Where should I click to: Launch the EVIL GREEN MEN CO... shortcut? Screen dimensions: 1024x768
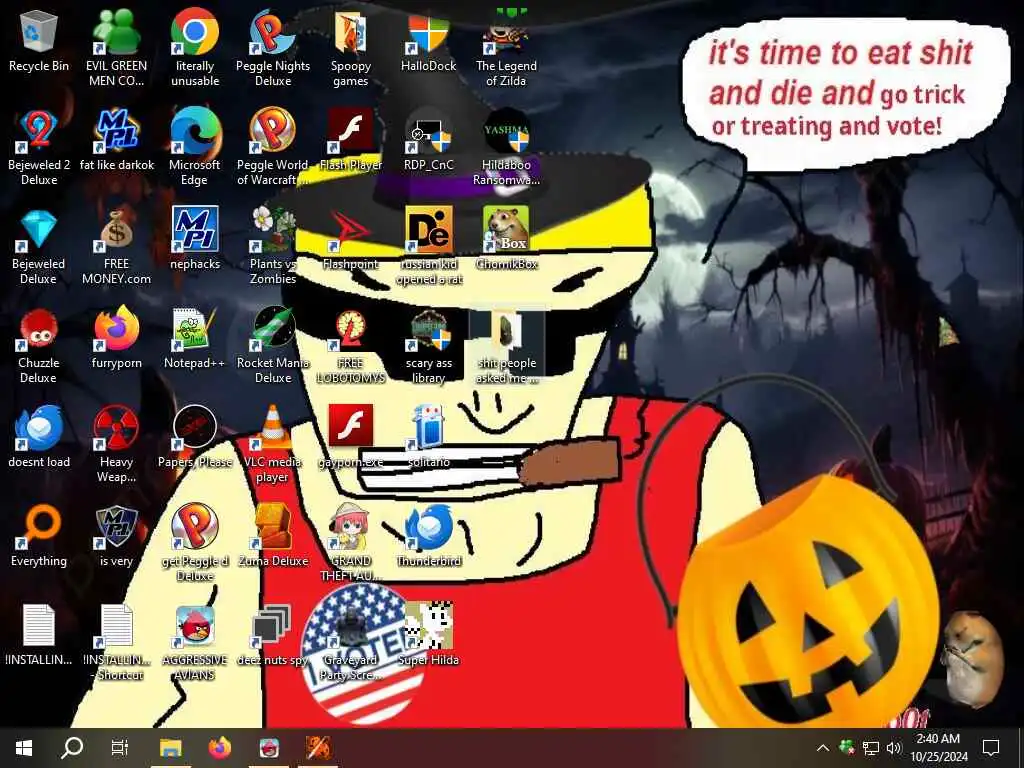pyautogui.click(x=116, y=48)
